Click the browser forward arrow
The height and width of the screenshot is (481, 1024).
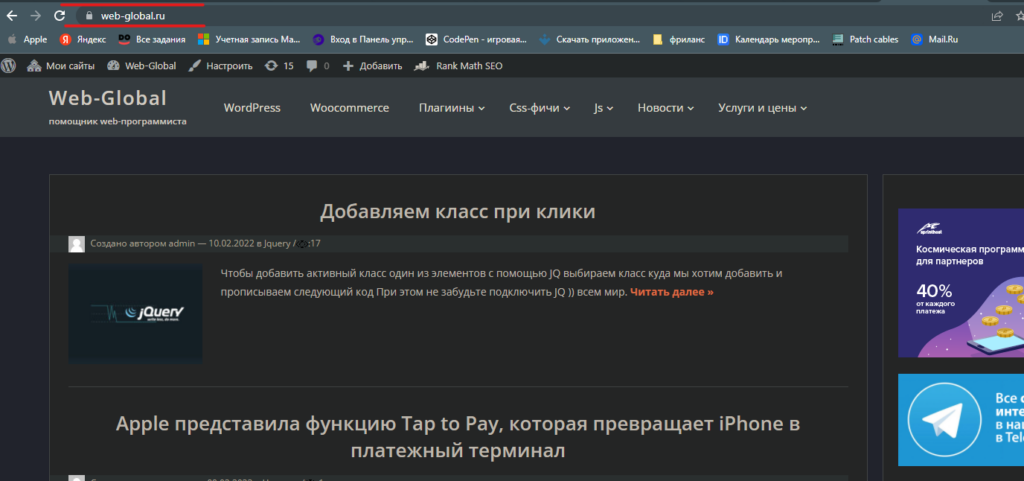(35, 16)
